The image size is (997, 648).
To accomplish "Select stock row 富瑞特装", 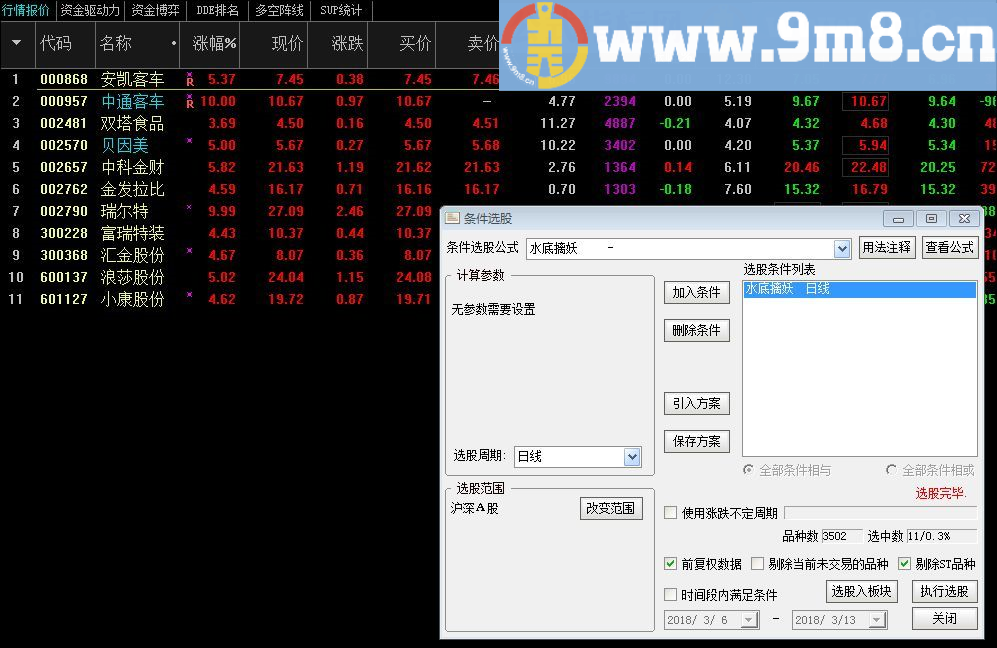I will coord(219,233).
